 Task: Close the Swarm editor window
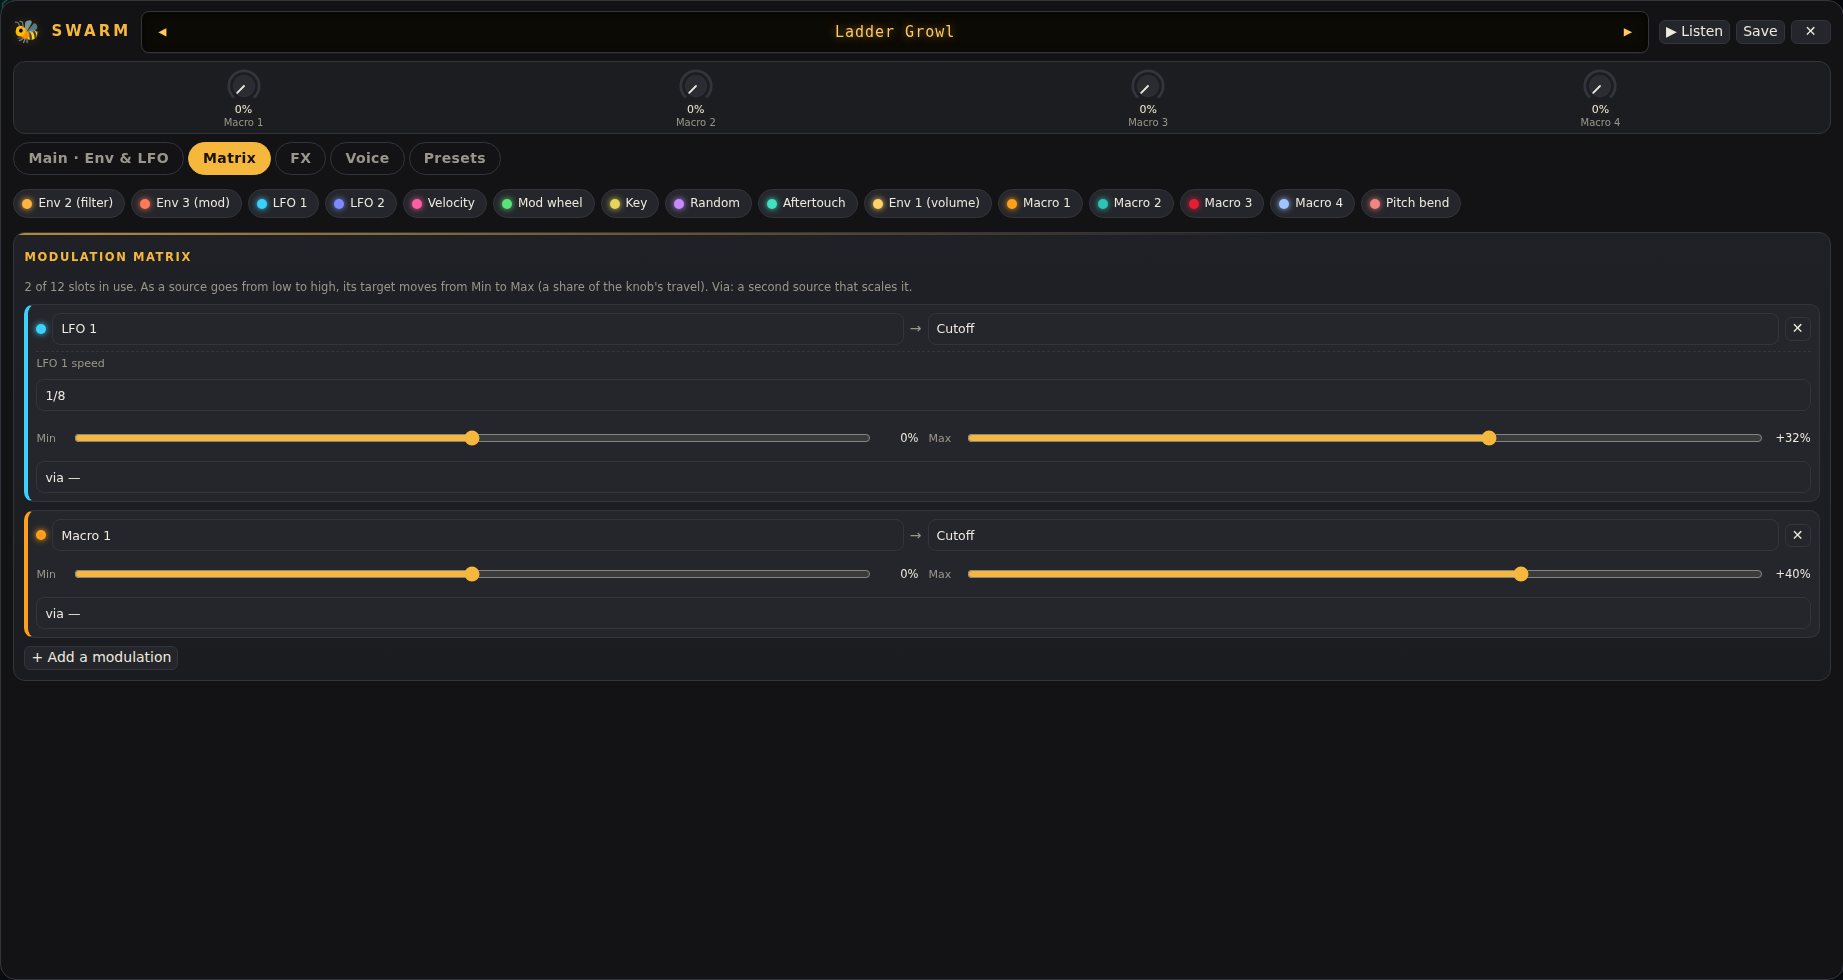(x=1810, y=31)
